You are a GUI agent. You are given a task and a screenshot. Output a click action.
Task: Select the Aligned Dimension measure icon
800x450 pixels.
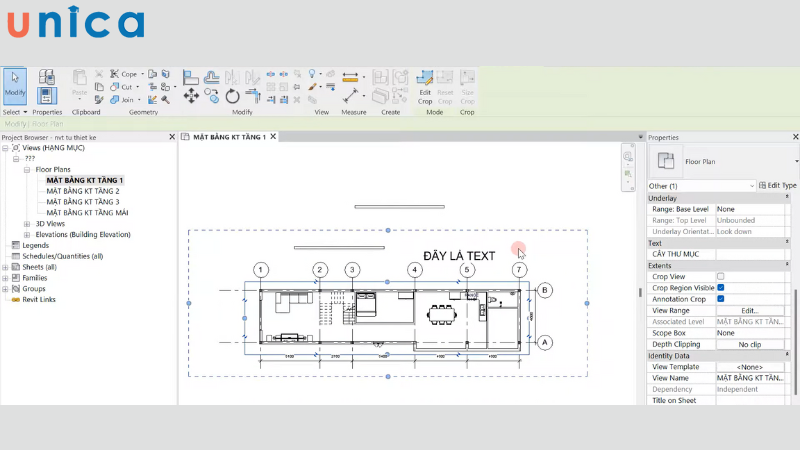pos(351,76)
